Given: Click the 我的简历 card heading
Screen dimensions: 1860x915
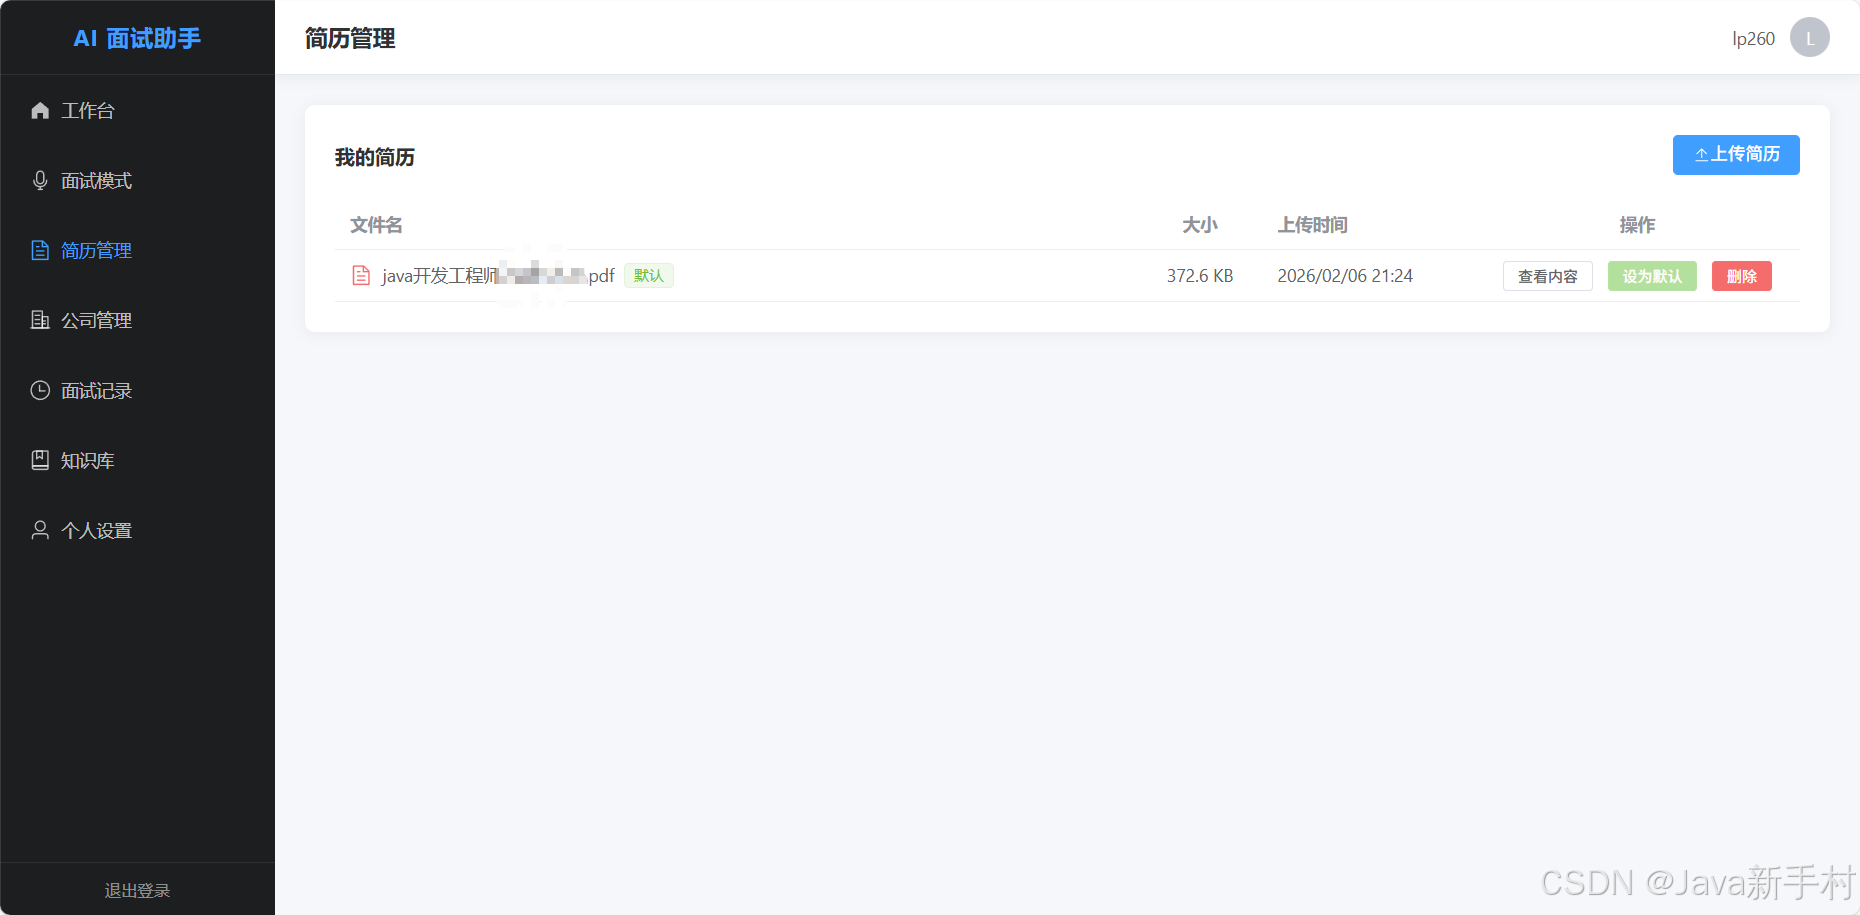Looking at the screenshot, I should 375,157.
